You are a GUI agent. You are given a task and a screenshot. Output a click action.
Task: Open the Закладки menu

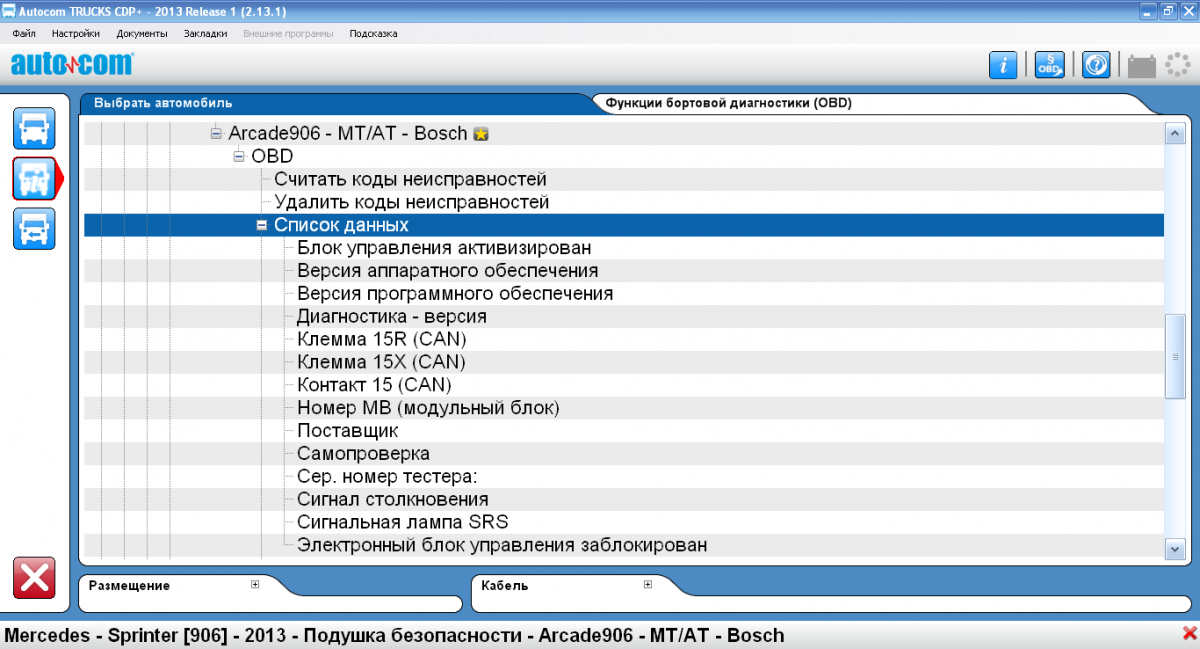click(206, 33)
